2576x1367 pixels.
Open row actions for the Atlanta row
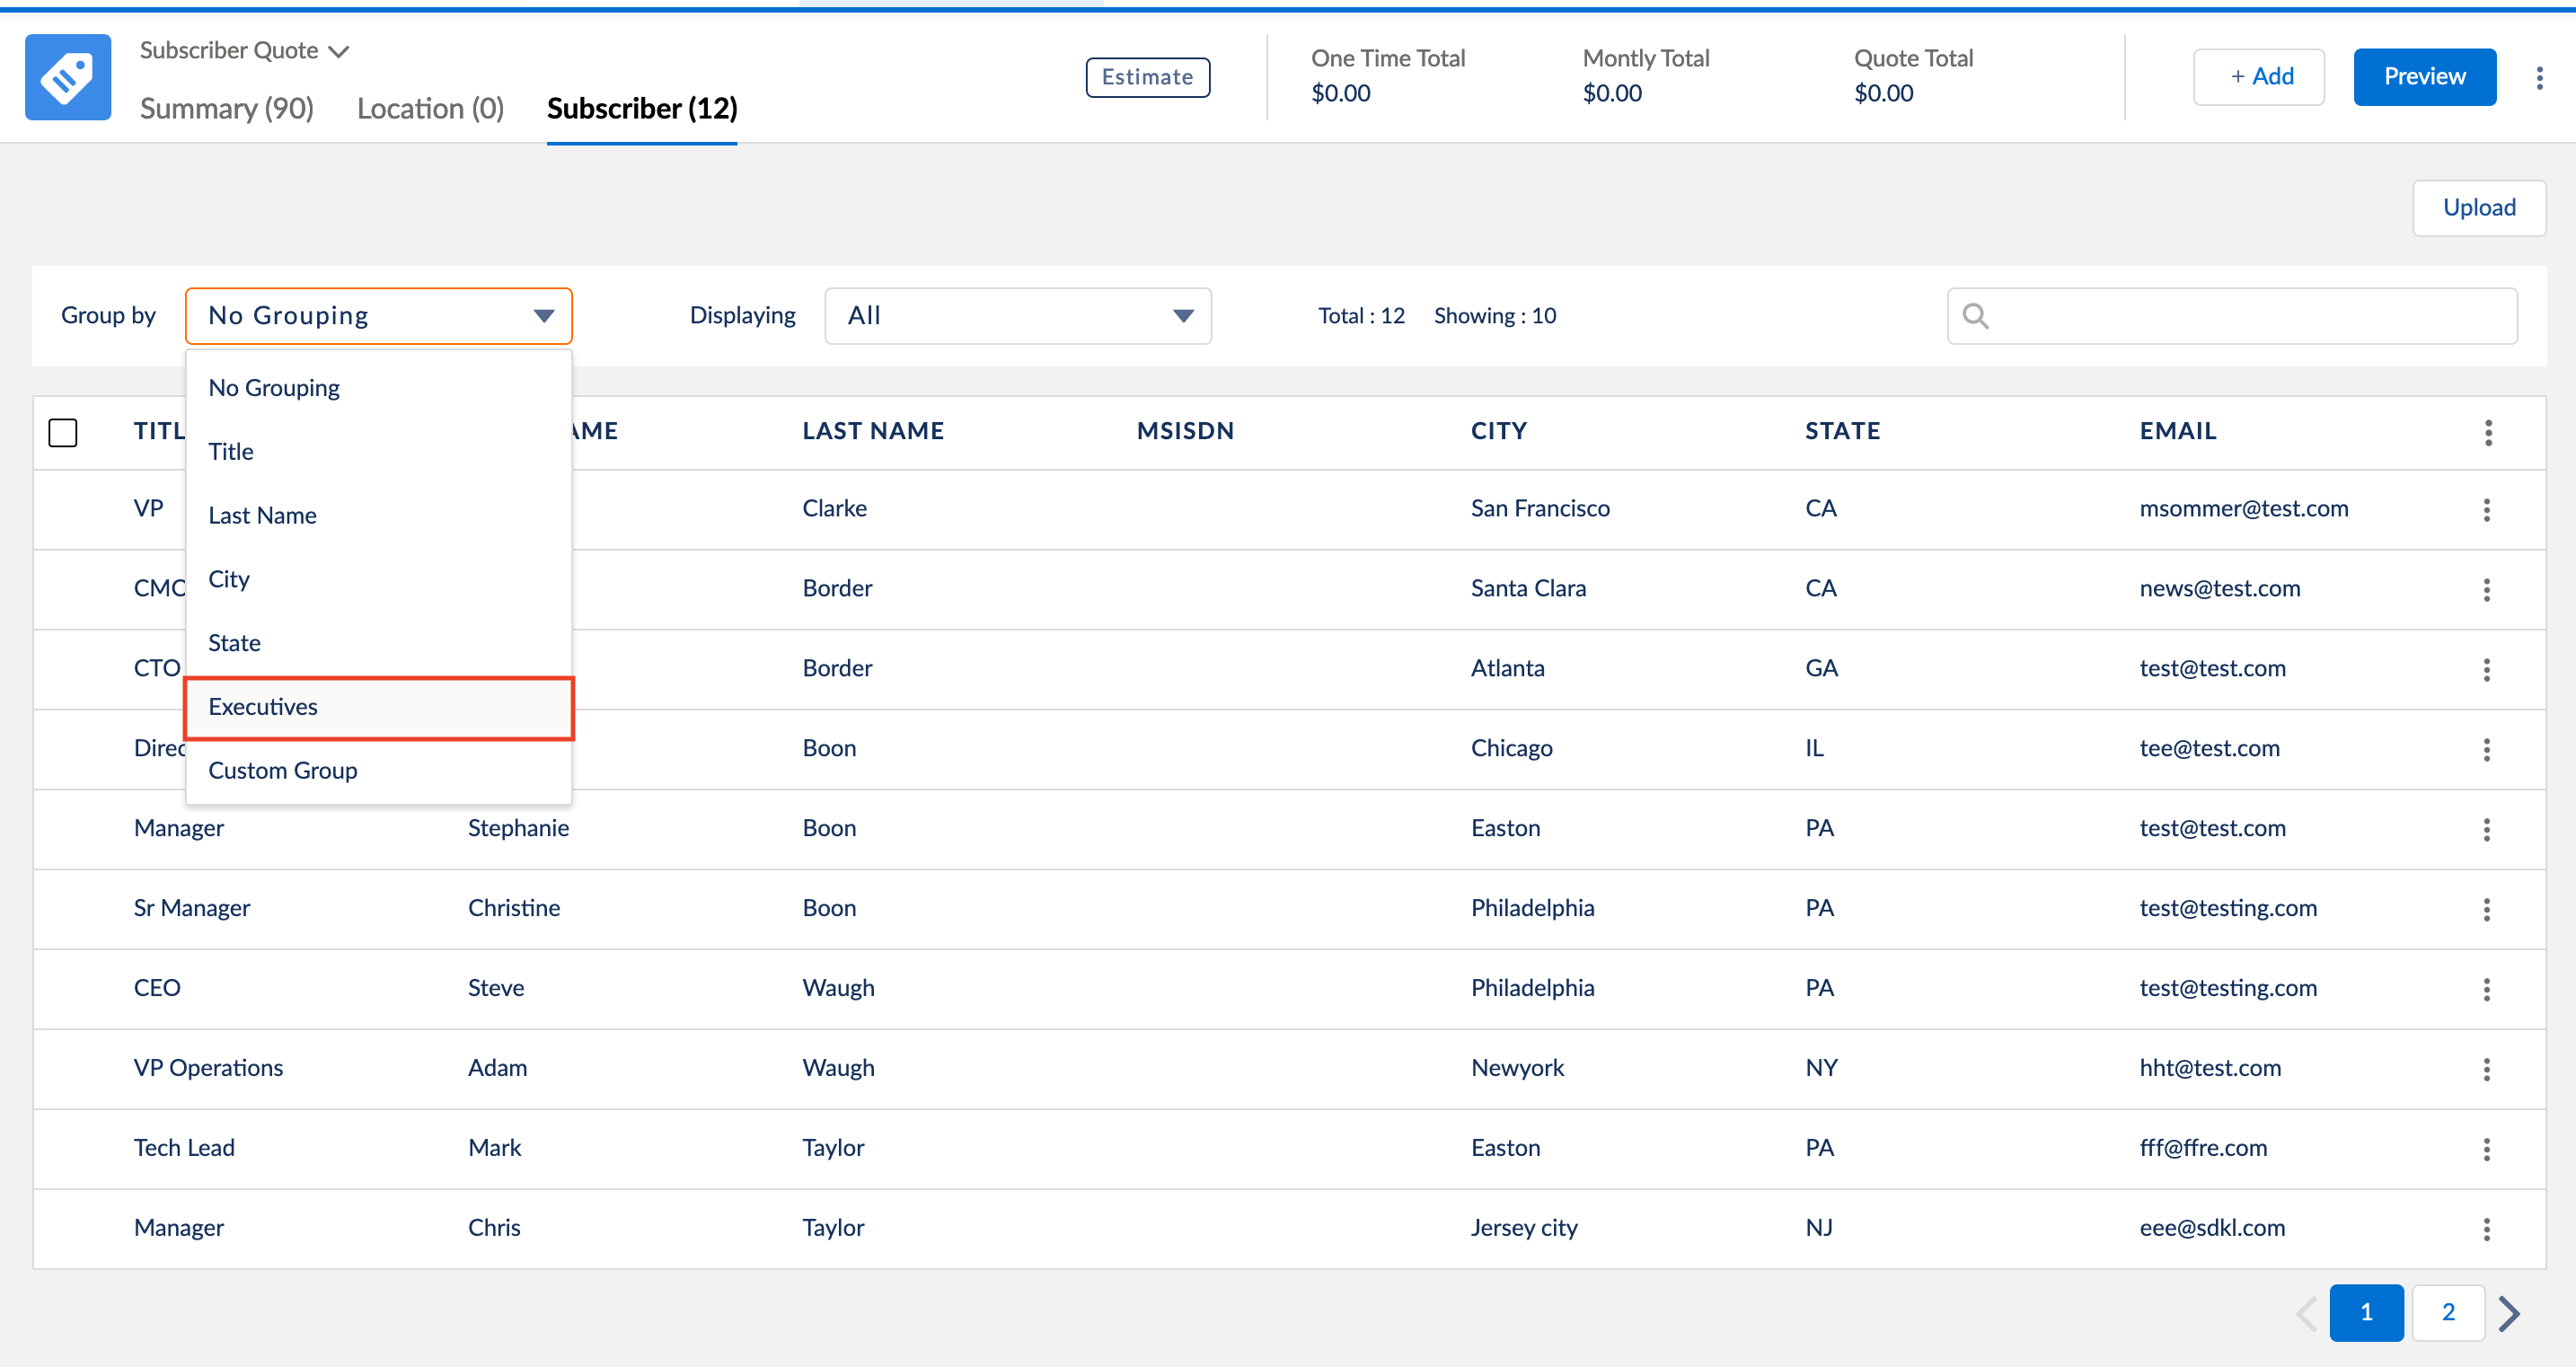click(2486, 669)
